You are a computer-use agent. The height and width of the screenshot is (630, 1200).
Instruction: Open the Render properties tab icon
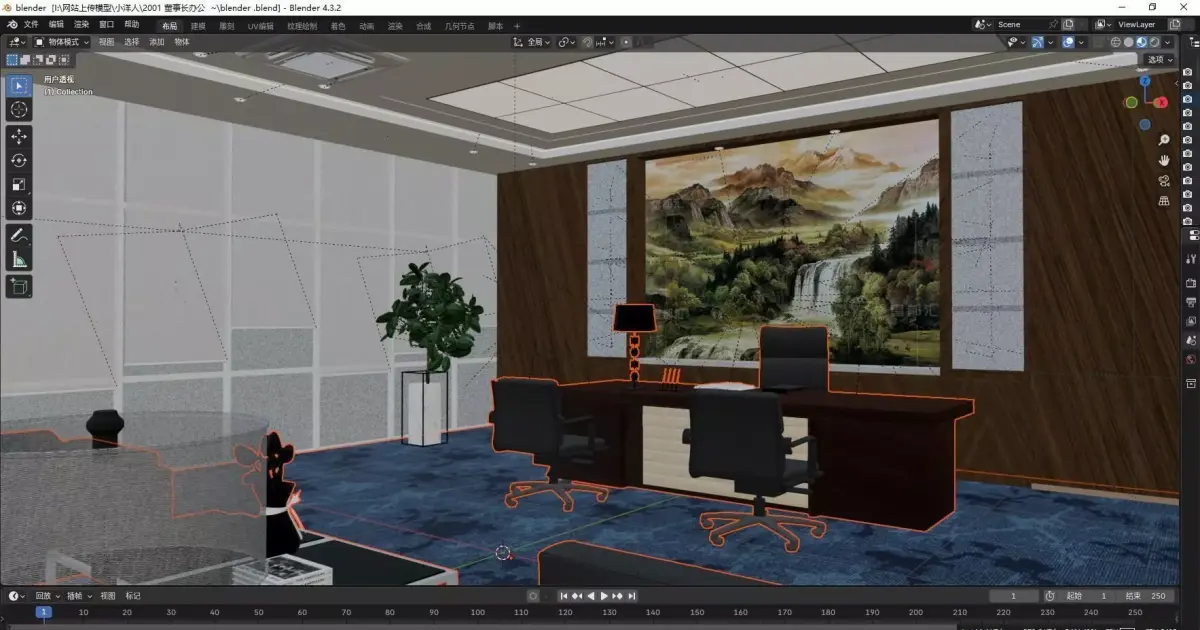pos(1191,284)
